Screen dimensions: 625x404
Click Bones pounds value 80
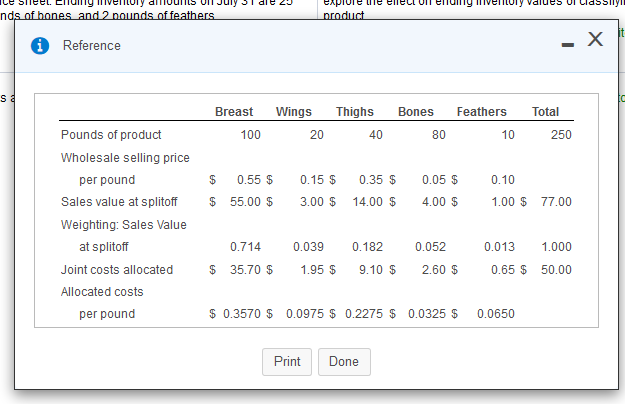pos(438,135)
